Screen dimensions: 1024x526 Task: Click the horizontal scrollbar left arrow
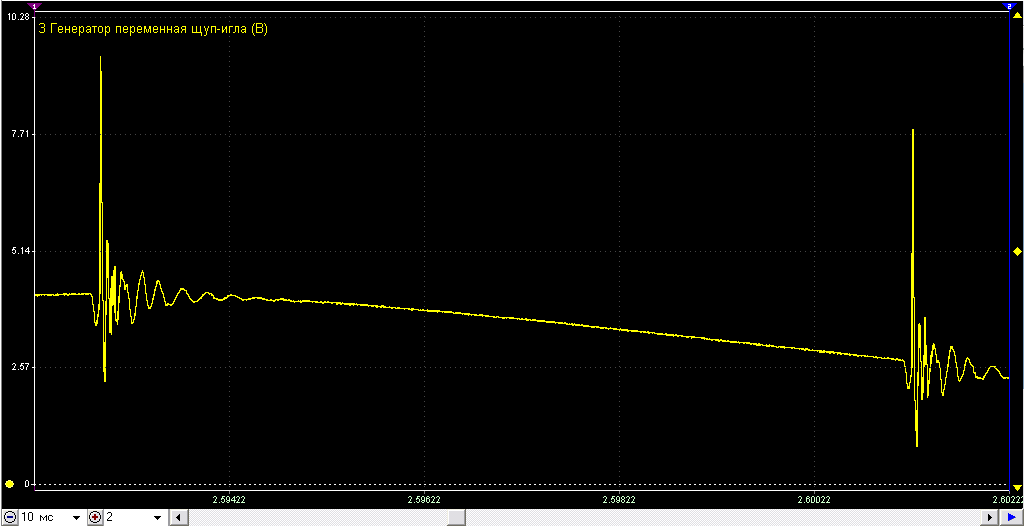(x=176, y=518)
